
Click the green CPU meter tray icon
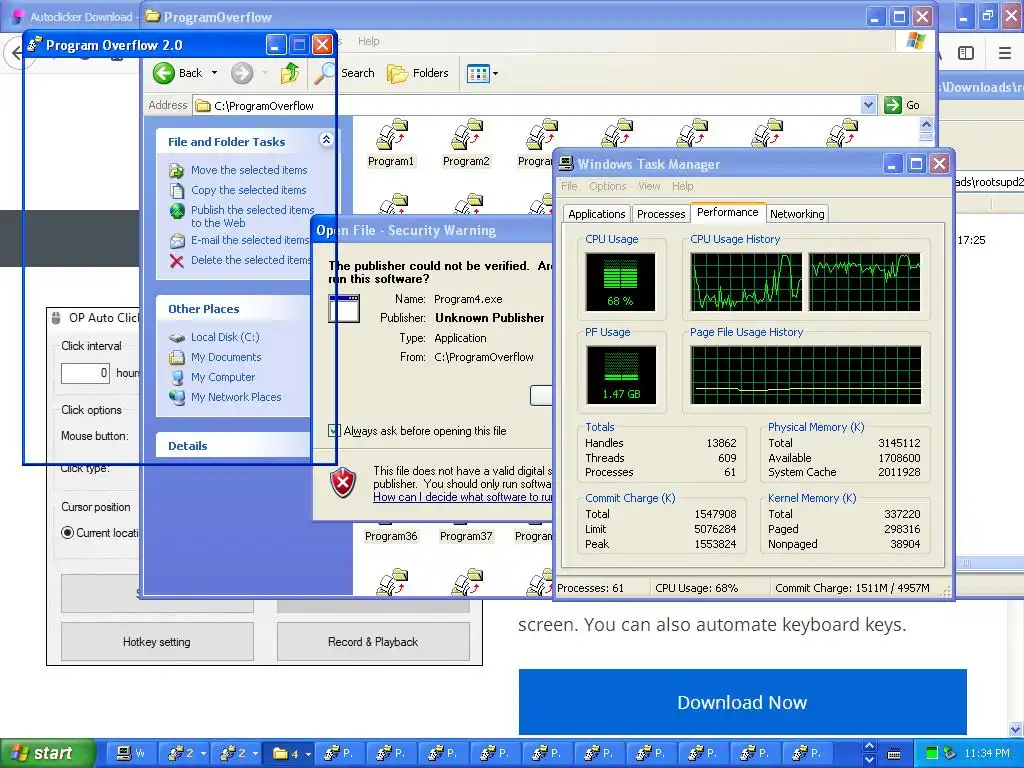click(932, 754)
